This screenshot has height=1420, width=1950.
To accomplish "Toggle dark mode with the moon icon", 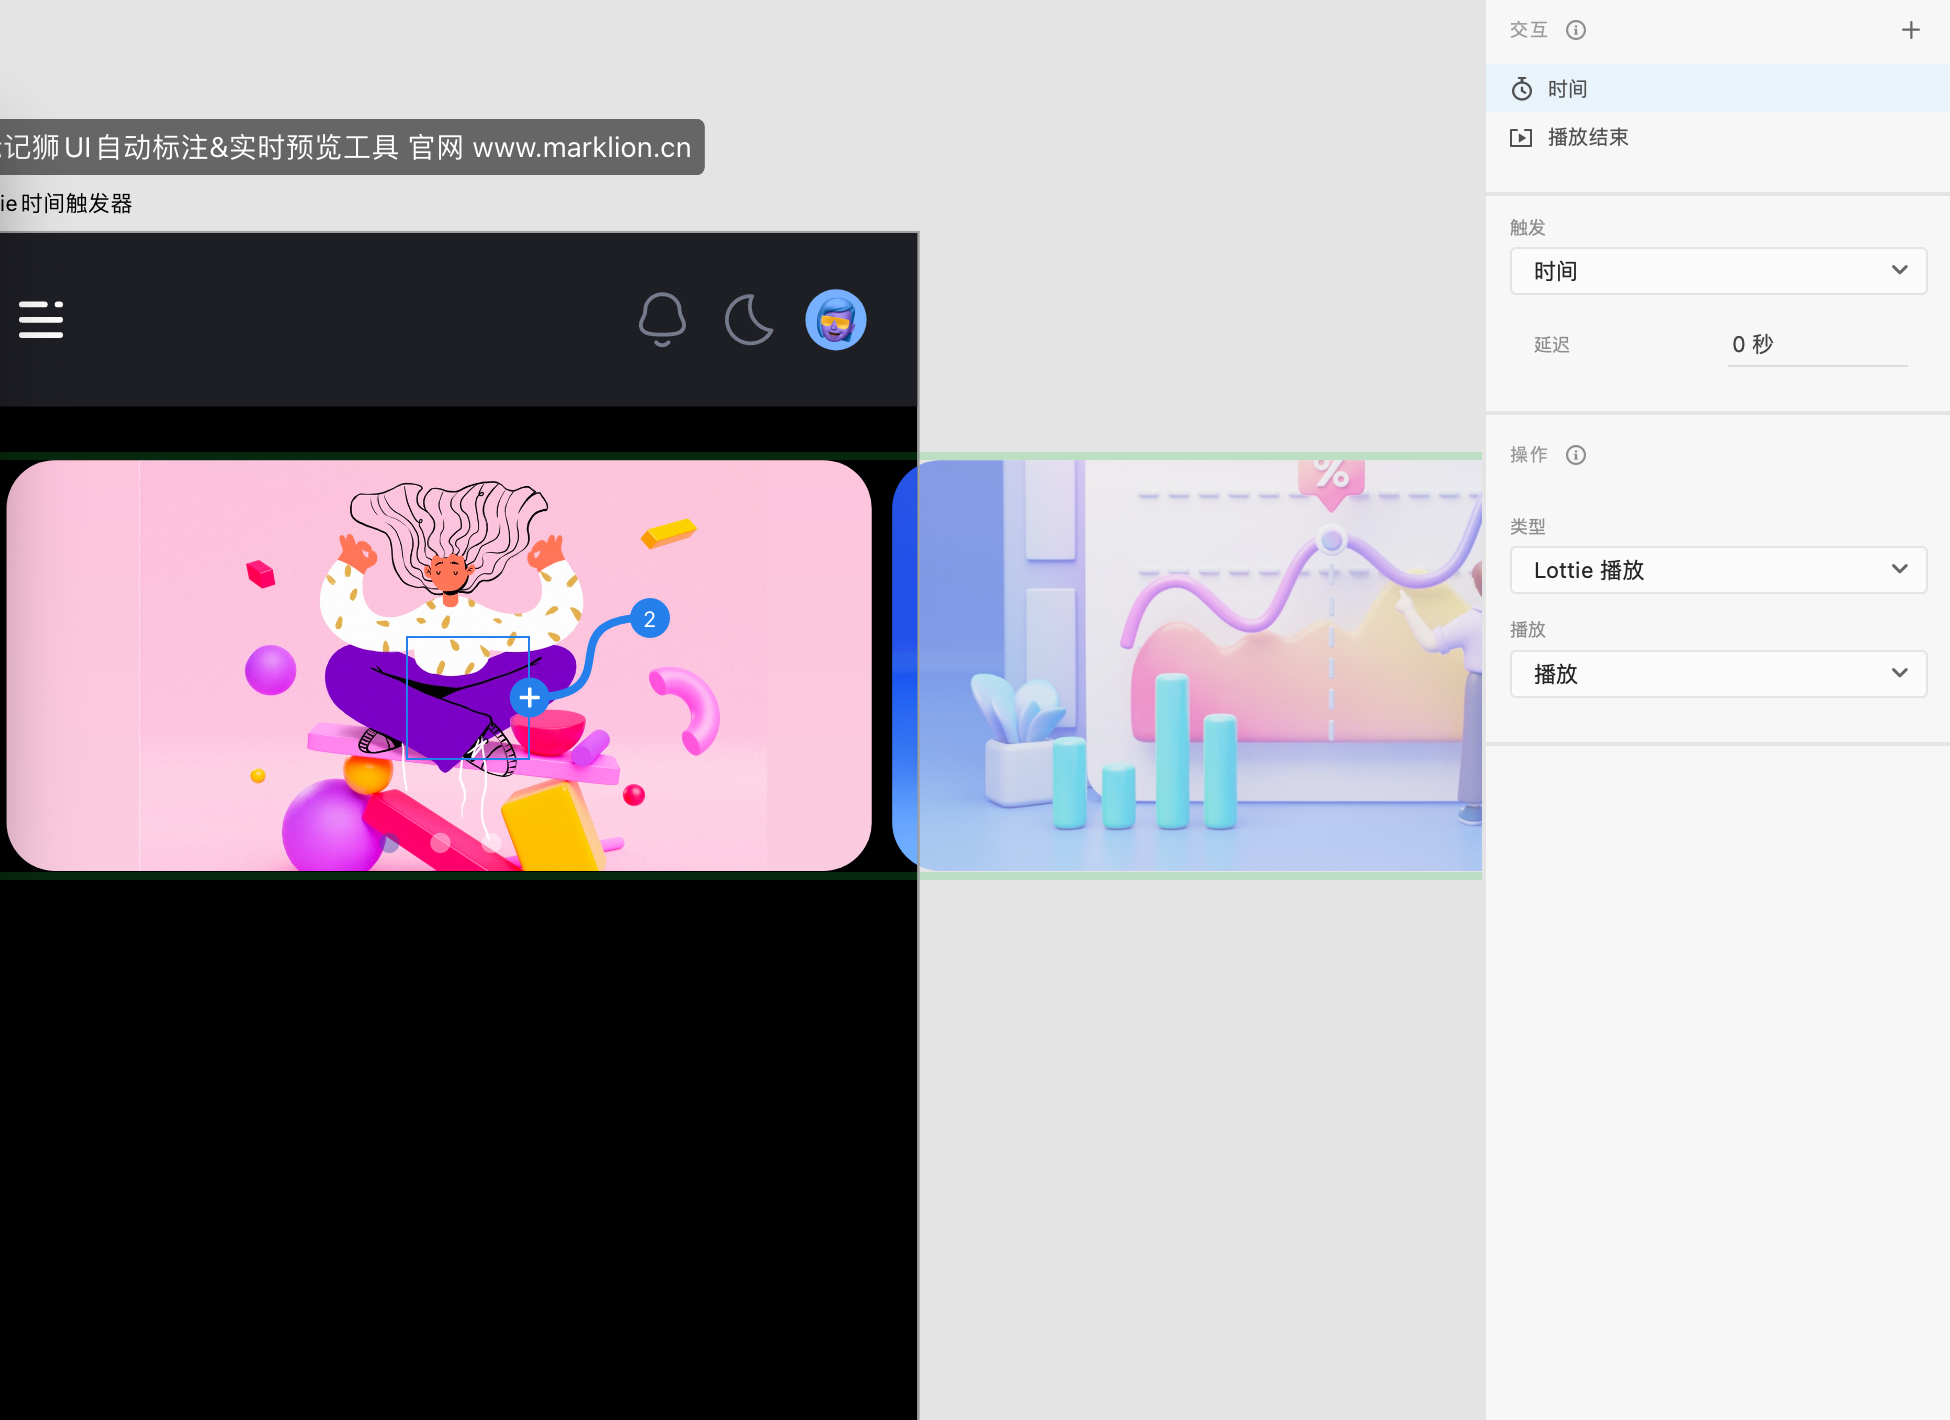I will tap(749, 320).
